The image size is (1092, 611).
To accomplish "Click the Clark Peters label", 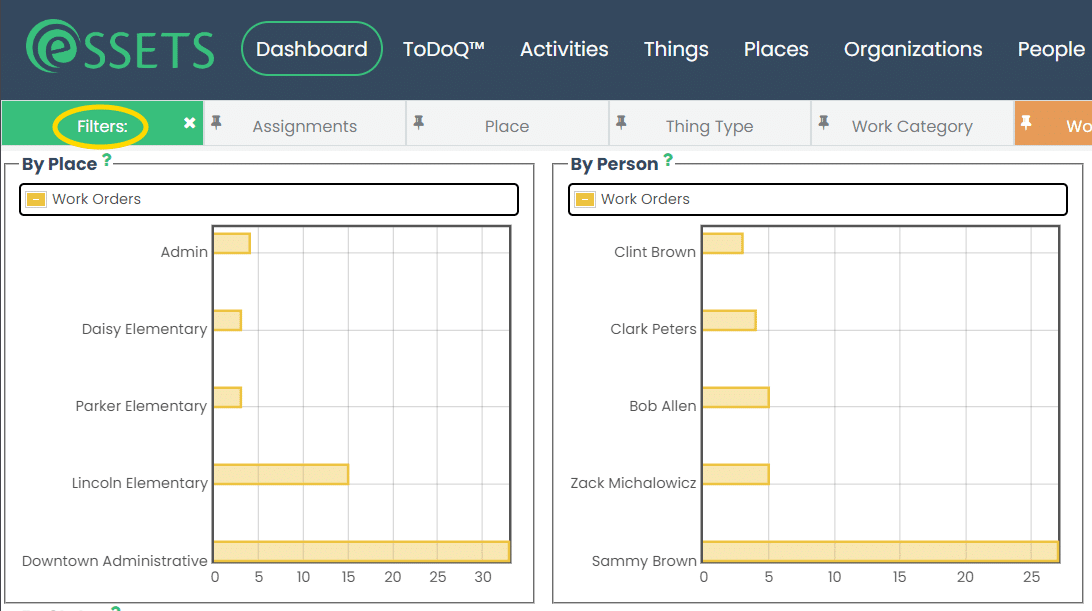I will coord(653,329).
